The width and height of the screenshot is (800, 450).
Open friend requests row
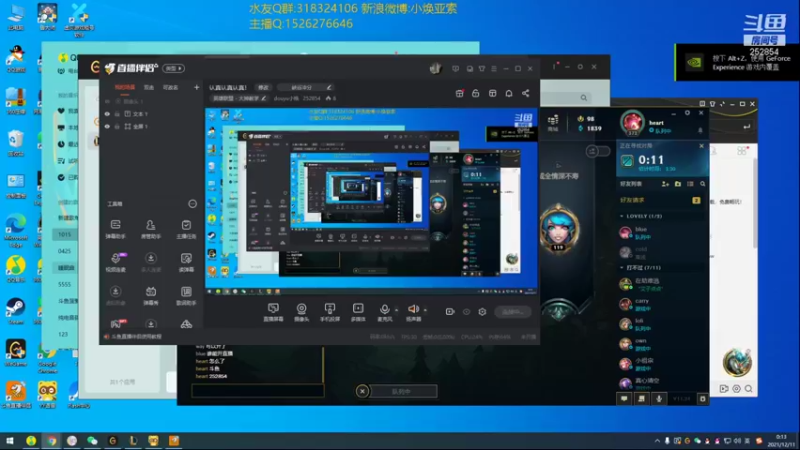pyautogui.click(x=662, y=200)
